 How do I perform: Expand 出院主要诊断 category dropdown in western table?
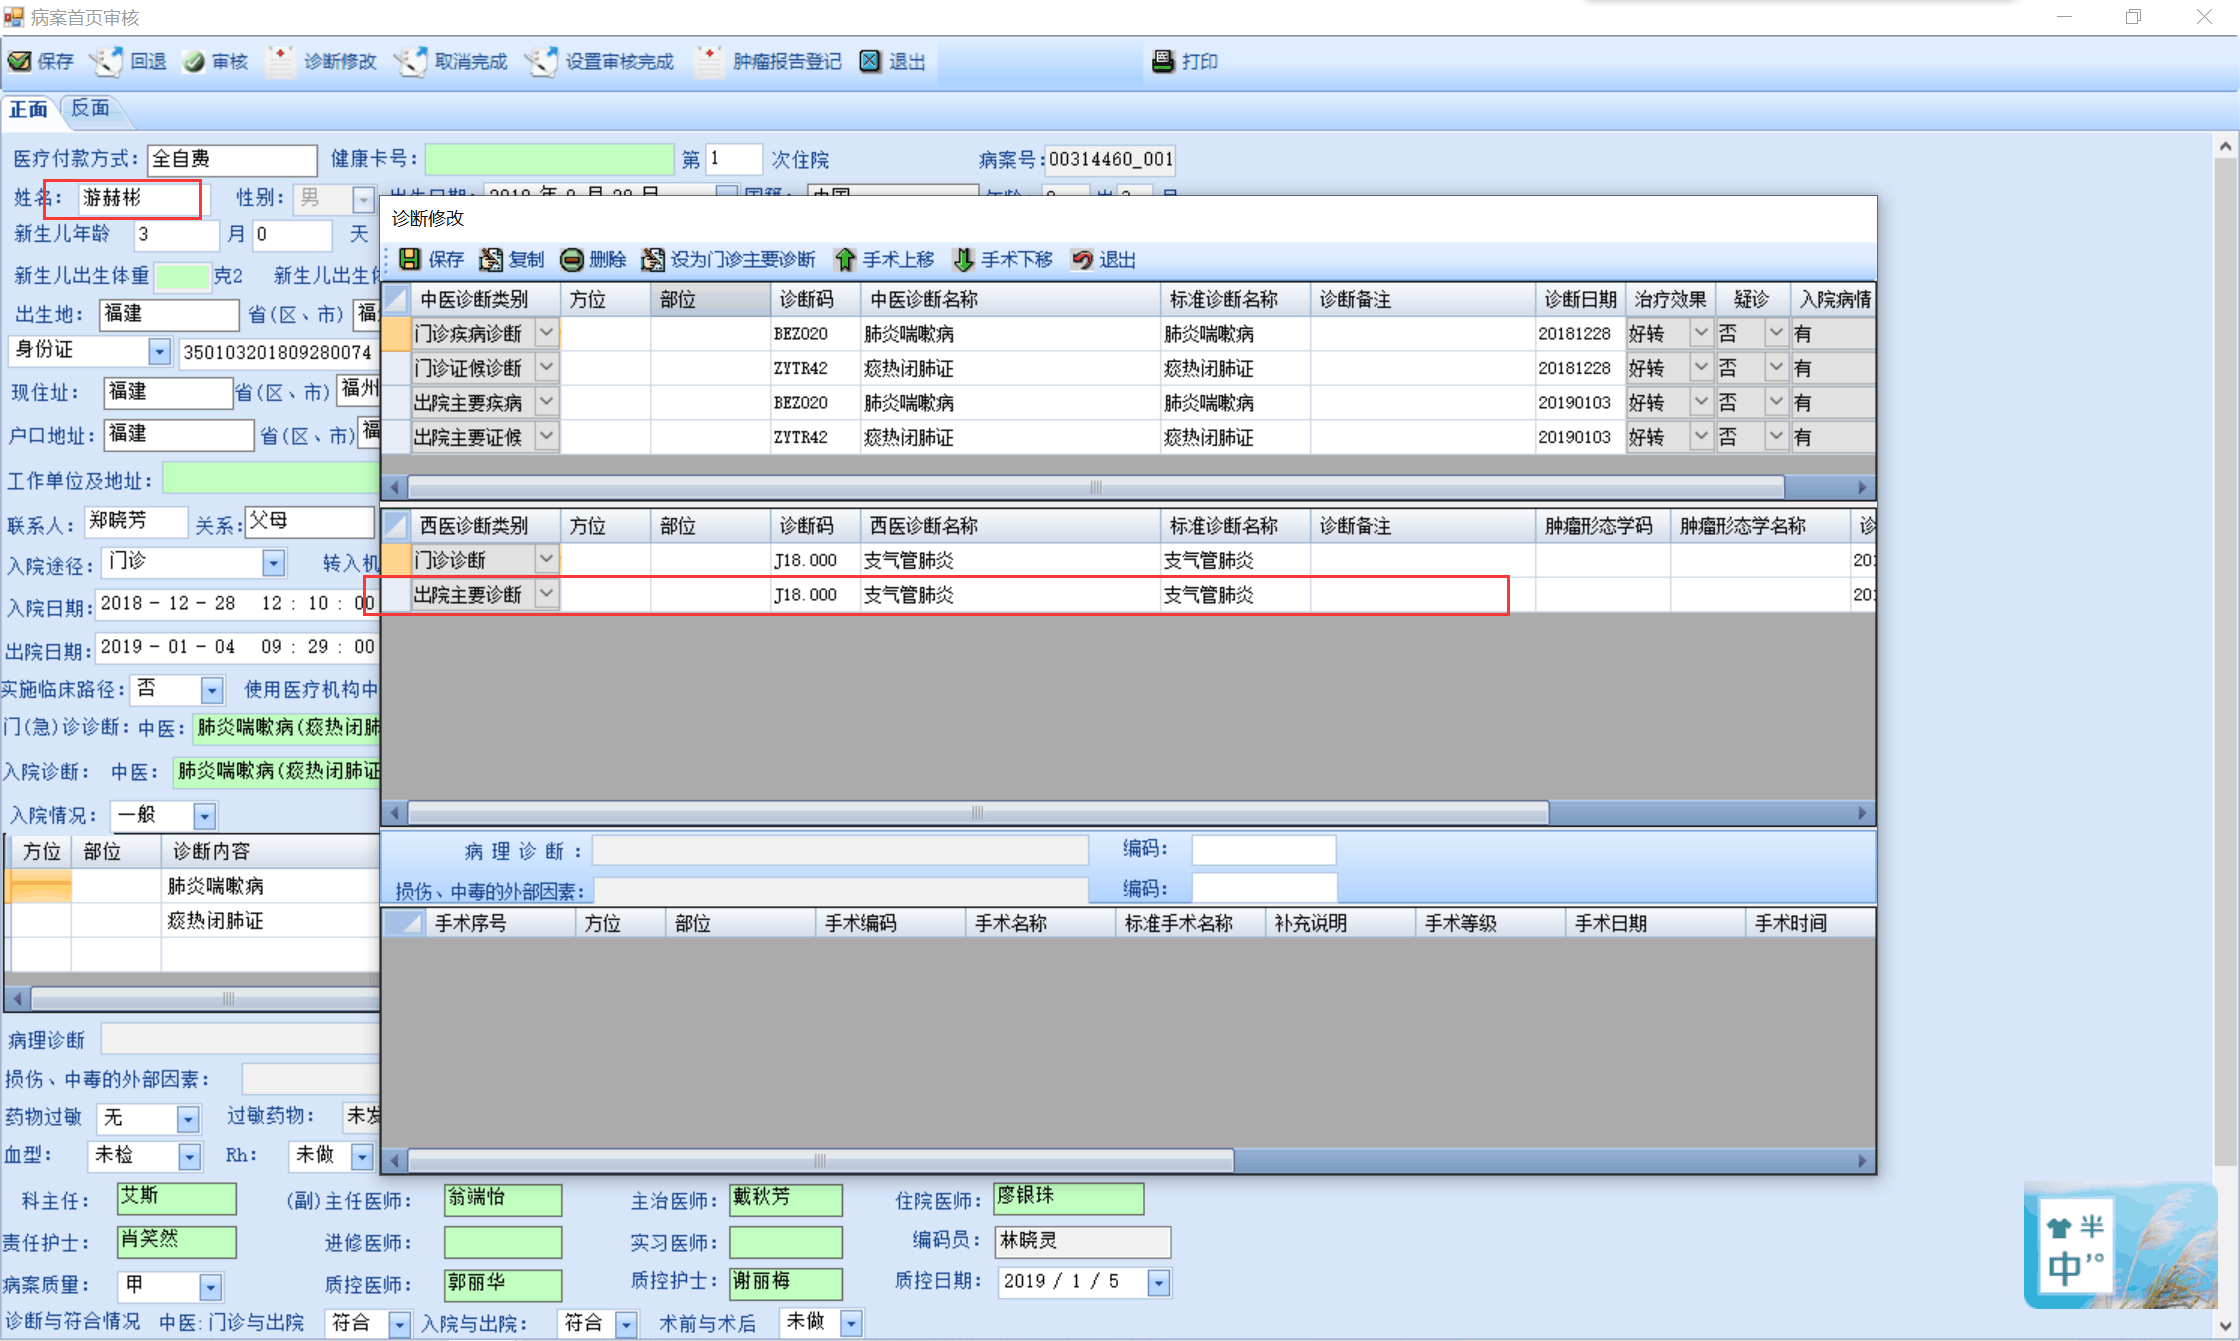tap(546, 594)
